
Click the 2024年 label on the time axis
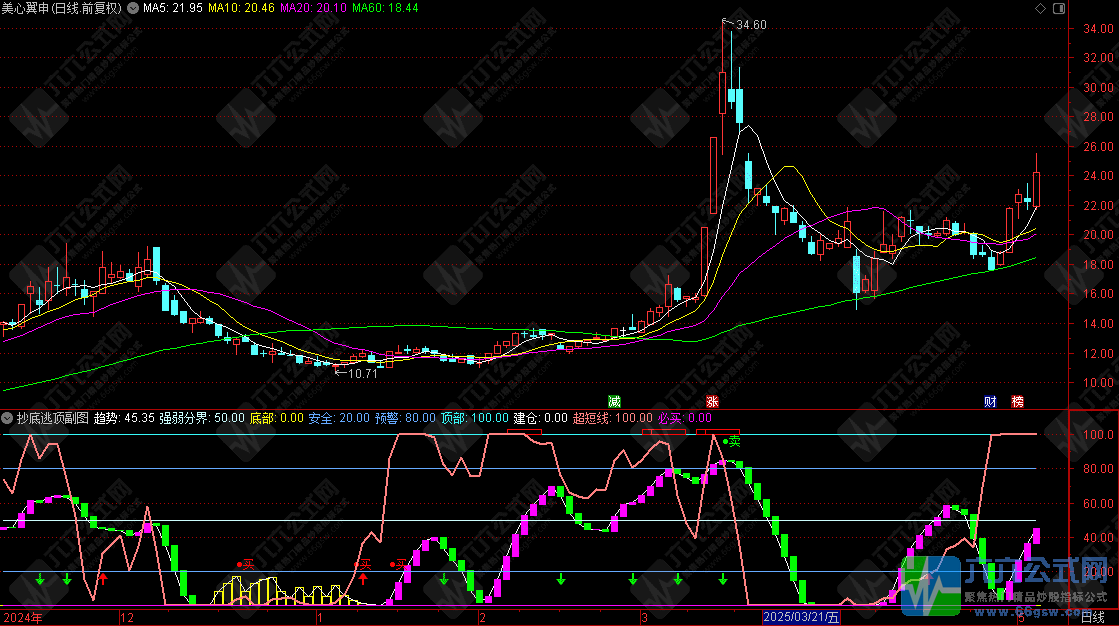24,618
